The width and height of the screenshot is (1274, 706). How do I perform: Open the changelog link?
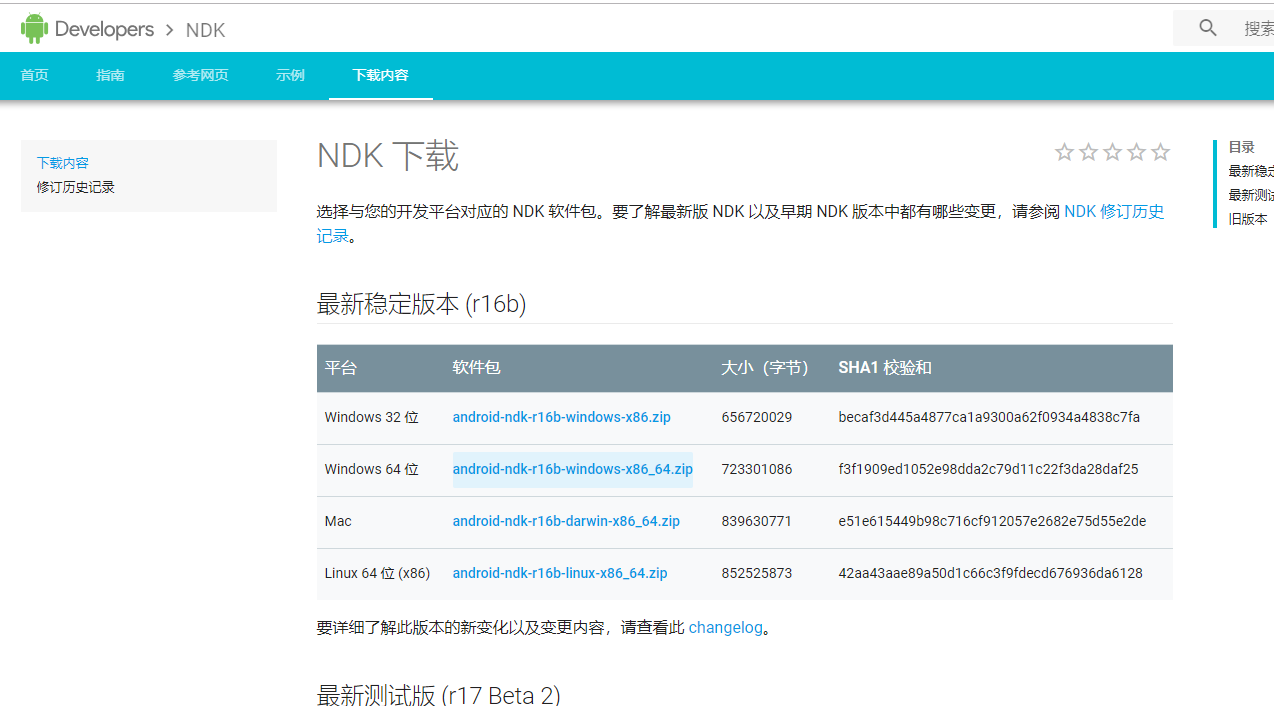725,627
